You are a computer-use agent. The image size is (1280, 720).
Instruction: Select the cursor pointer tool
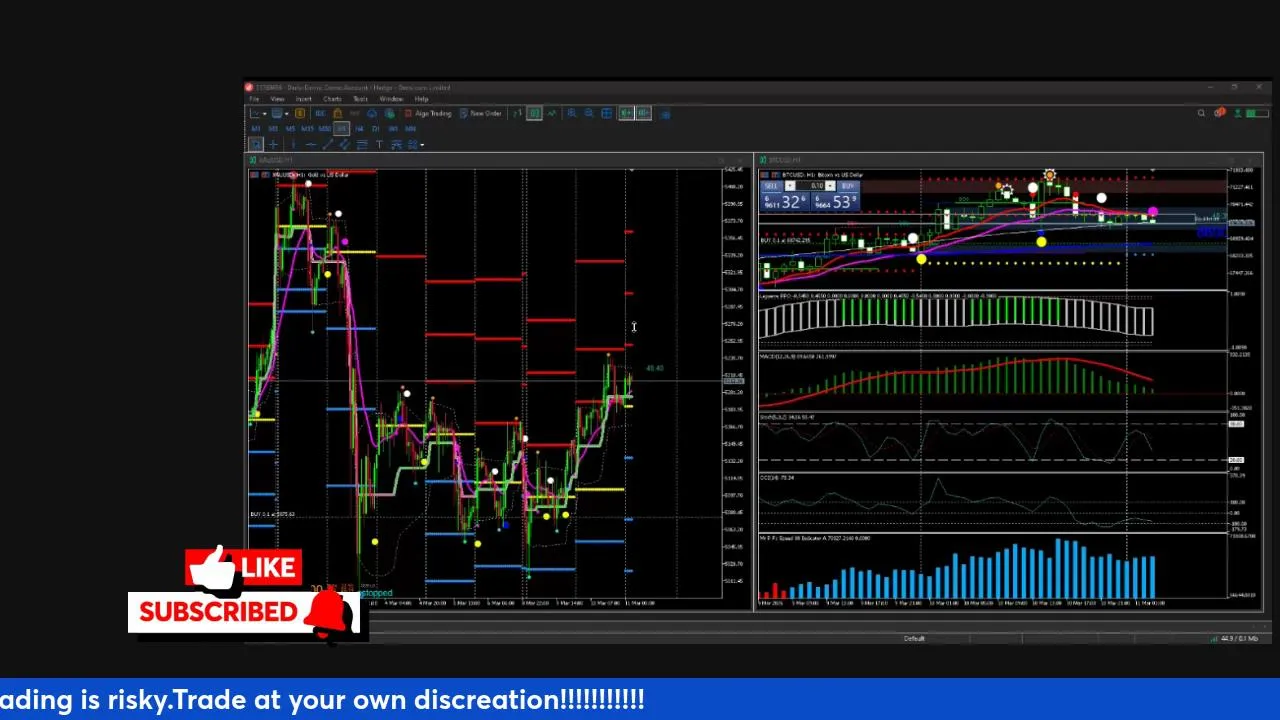[x=257, y=144]
